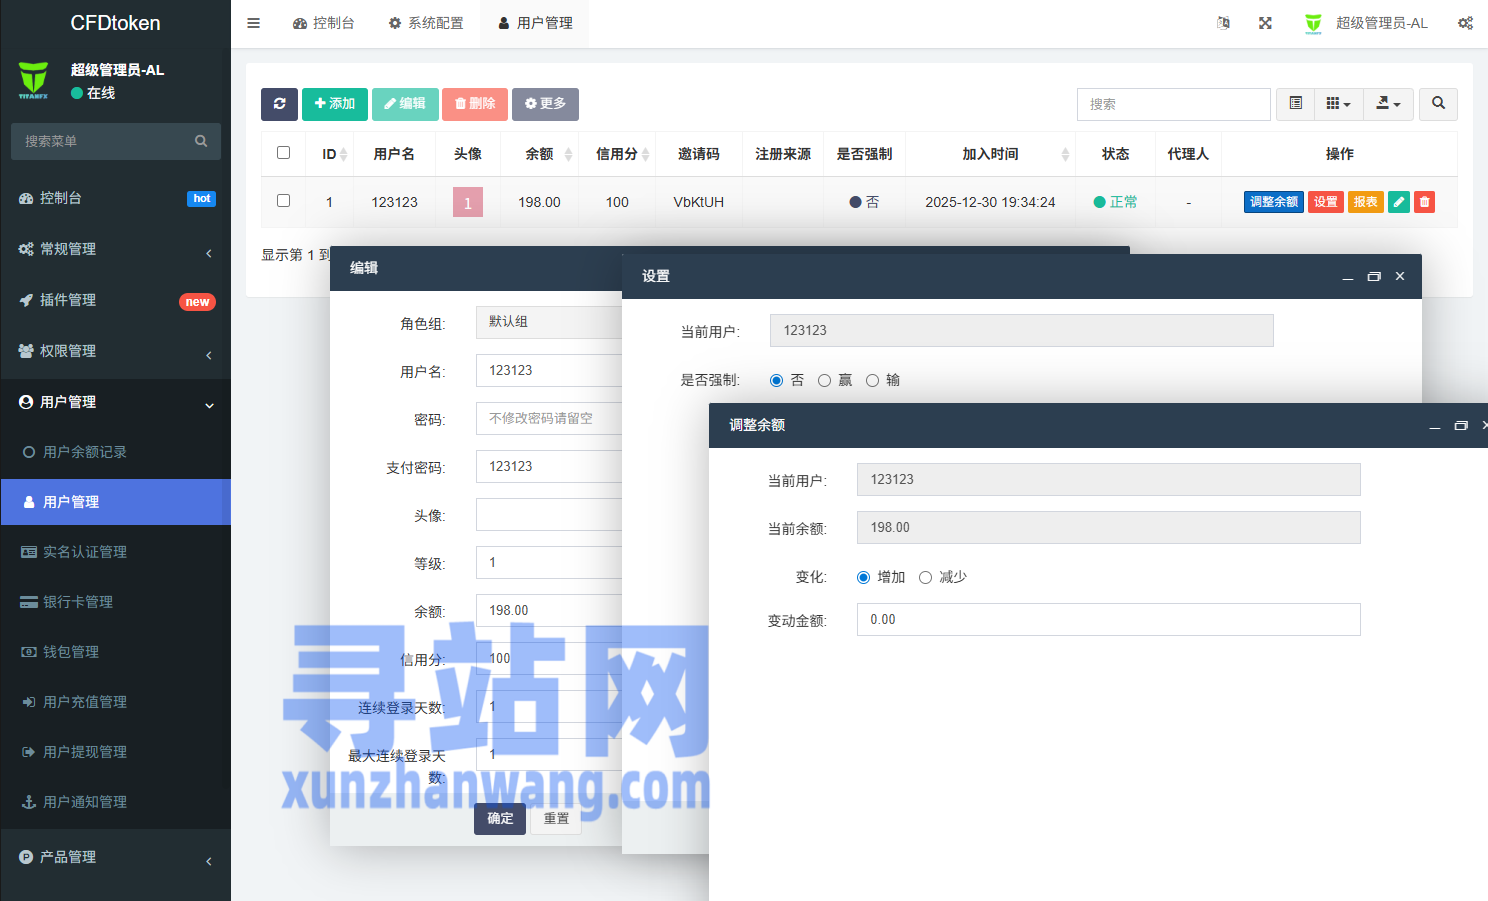1488x901 pixels.
Task: Click the hamburger menu icon in top bar
Action: 254,23
